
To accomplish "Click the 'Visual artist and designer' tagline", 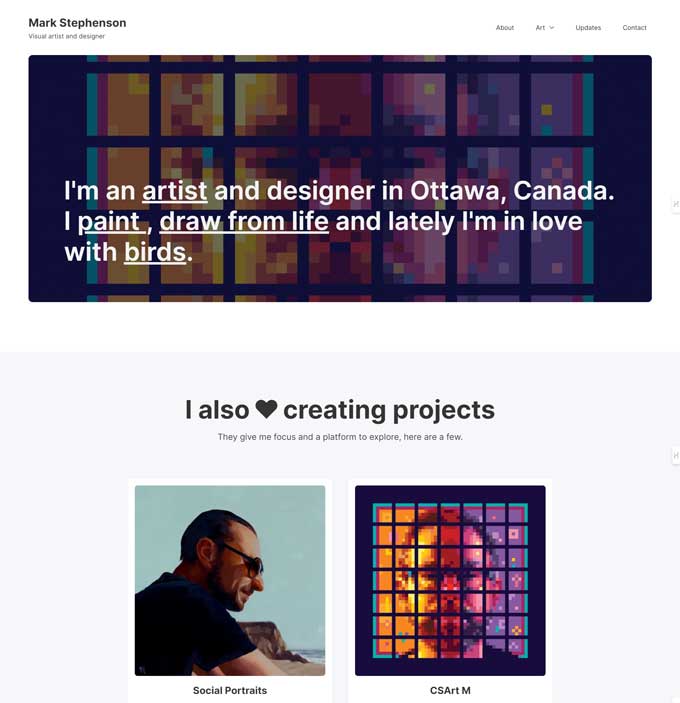I will pyautogui.click(x=67, y=37).
